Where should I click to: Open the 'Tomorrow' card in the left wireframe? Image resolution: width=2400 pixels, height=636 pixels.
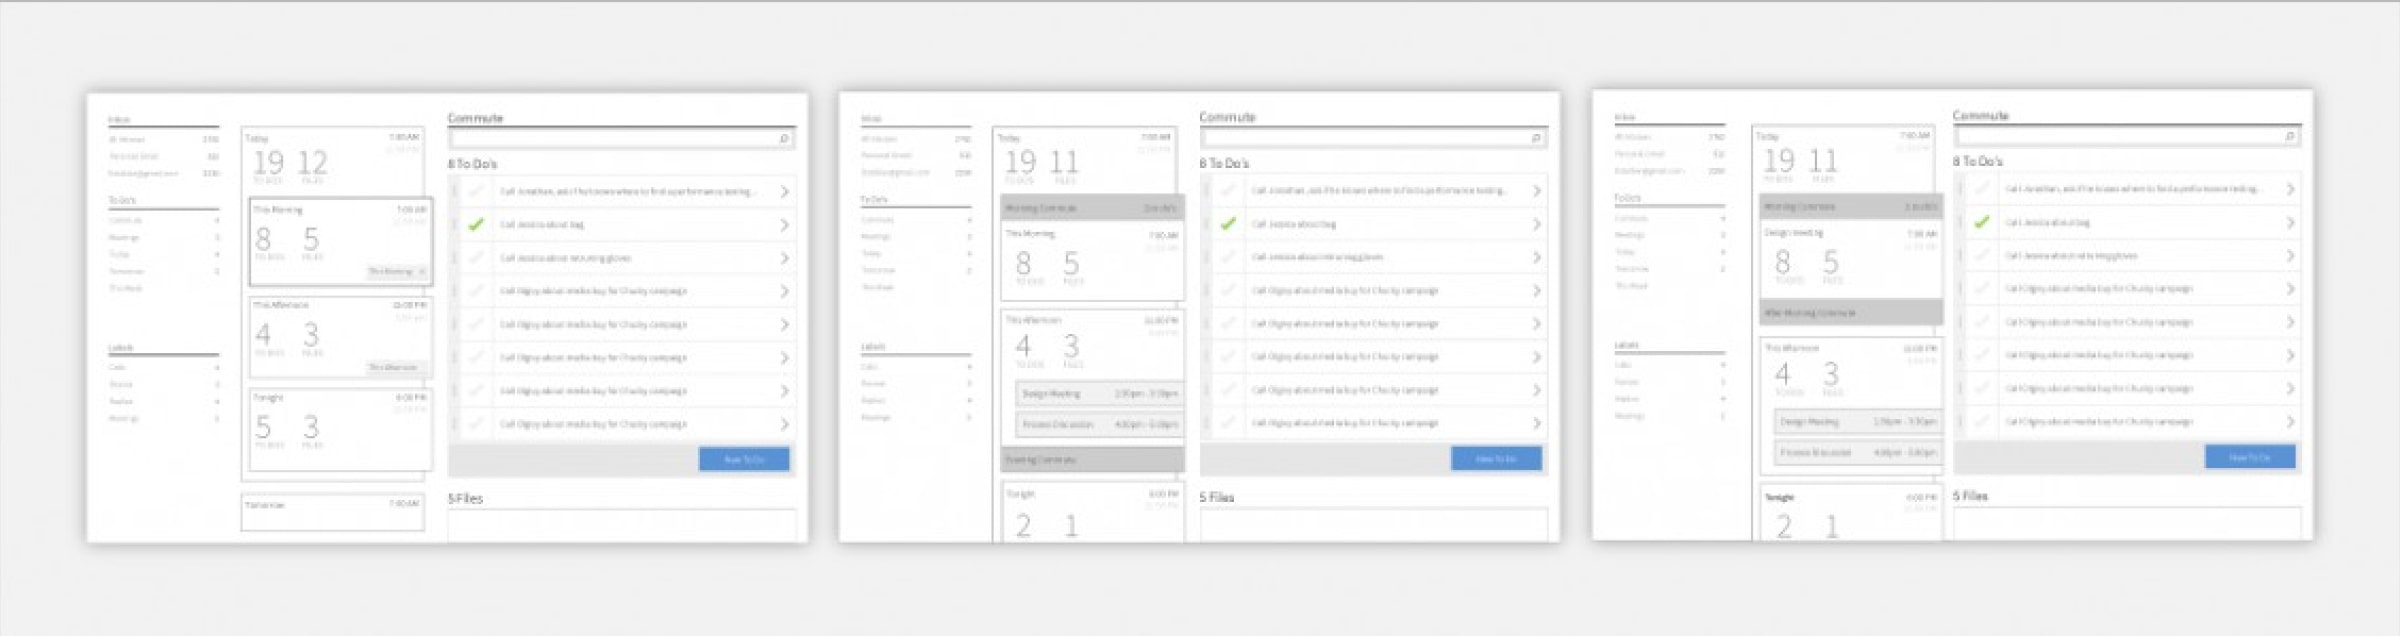click(332, 512)
